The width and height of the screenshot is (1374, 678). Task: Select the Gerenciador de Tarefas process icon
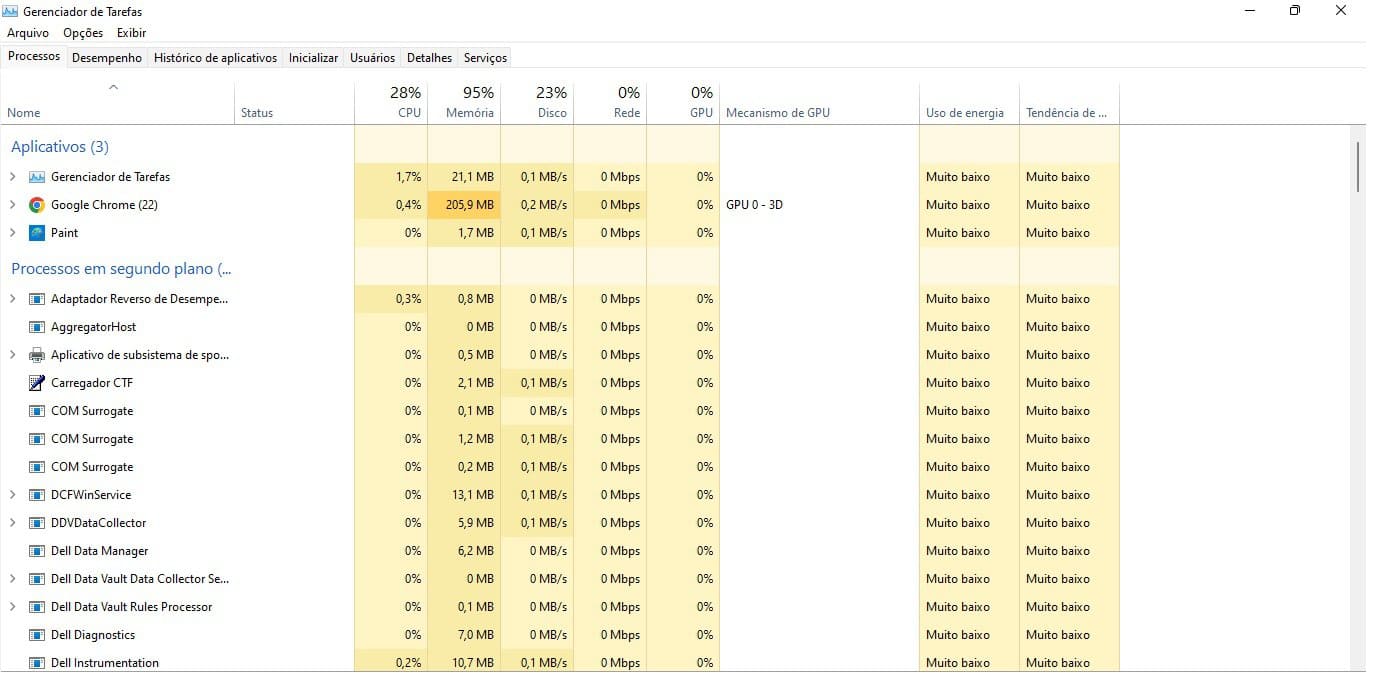[37, 177]
